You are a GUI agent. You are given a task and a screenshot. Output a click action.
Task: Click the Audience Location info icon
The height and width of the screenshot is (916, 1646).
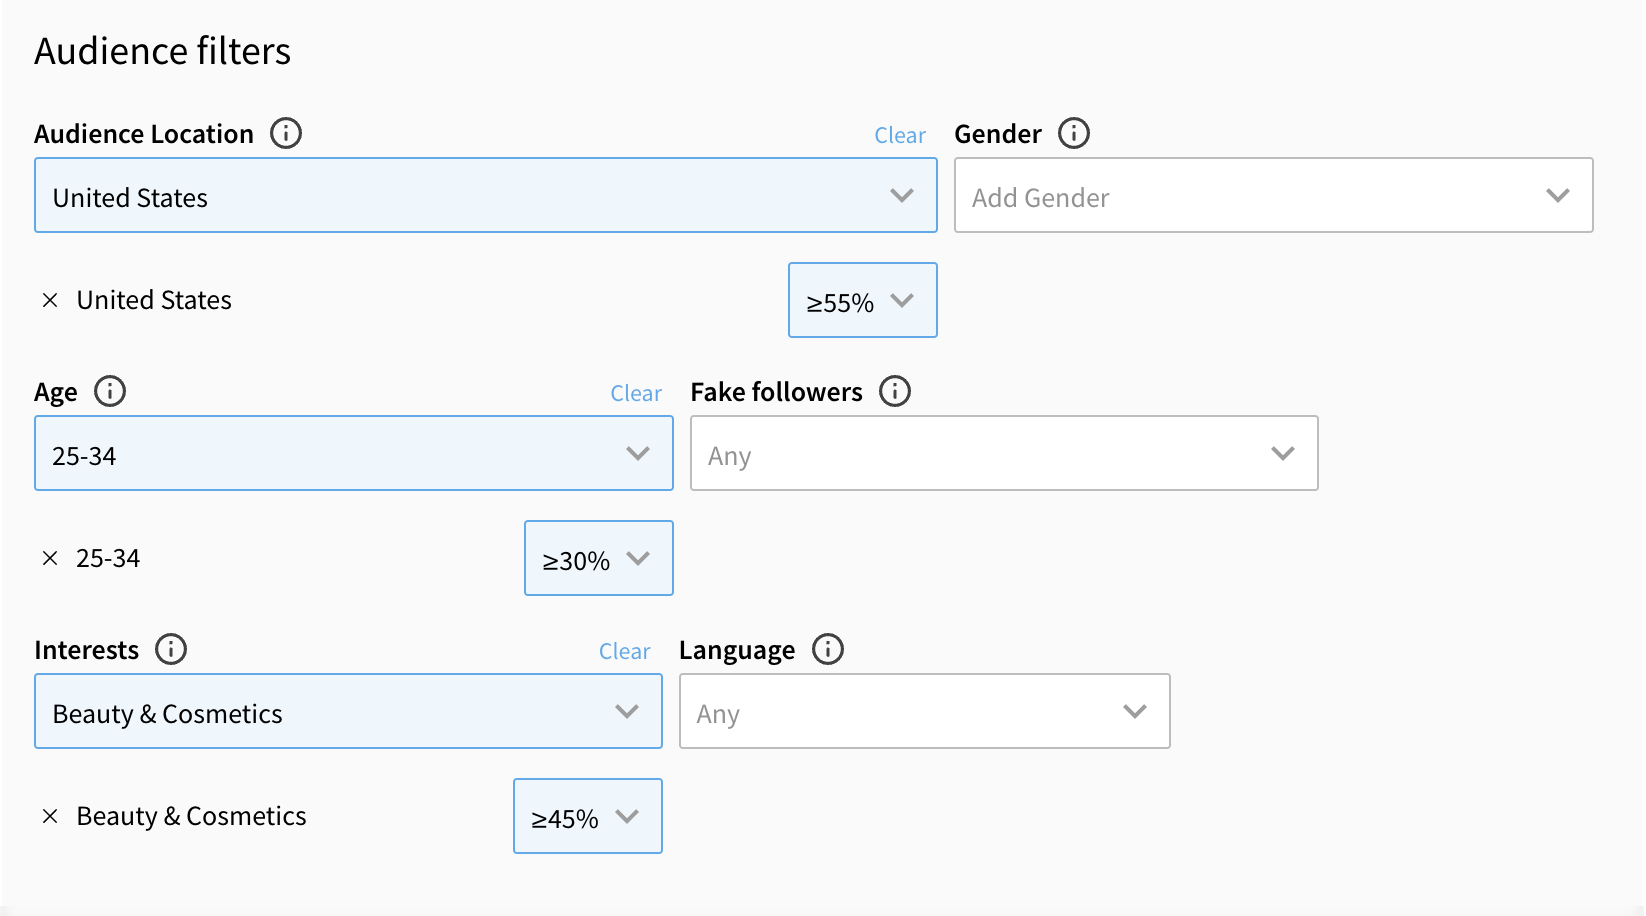(286, 133)
